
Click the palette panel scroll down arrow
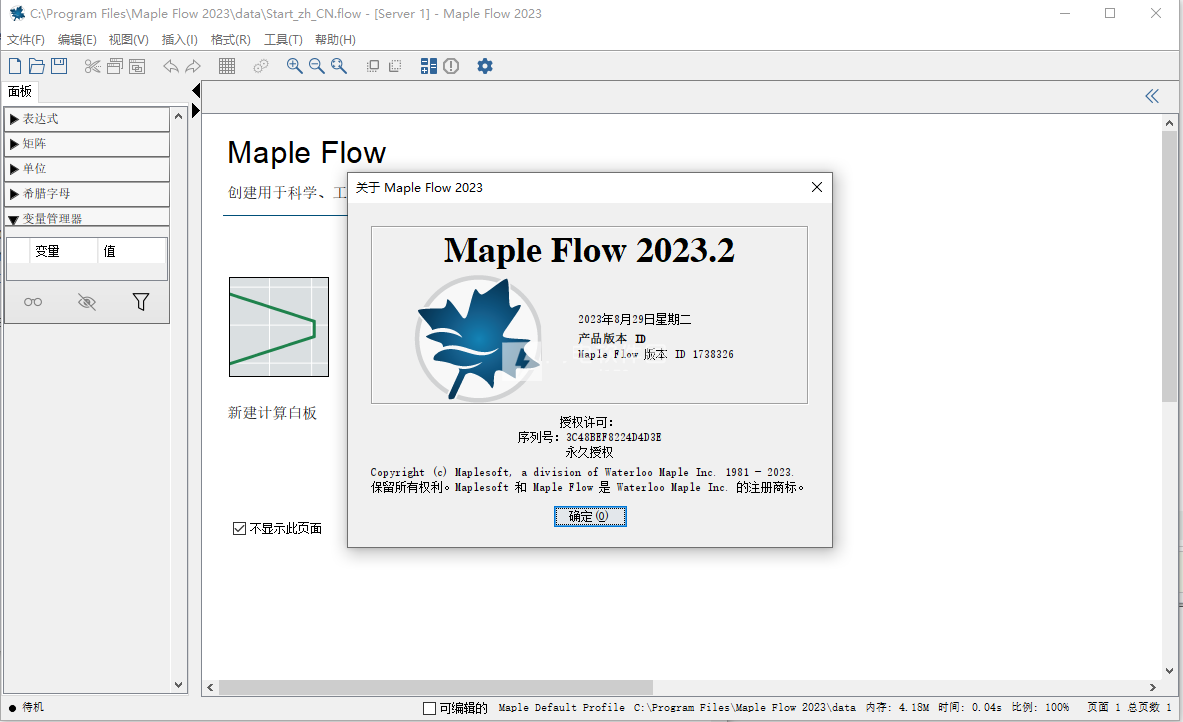click(x=179, y=685)
